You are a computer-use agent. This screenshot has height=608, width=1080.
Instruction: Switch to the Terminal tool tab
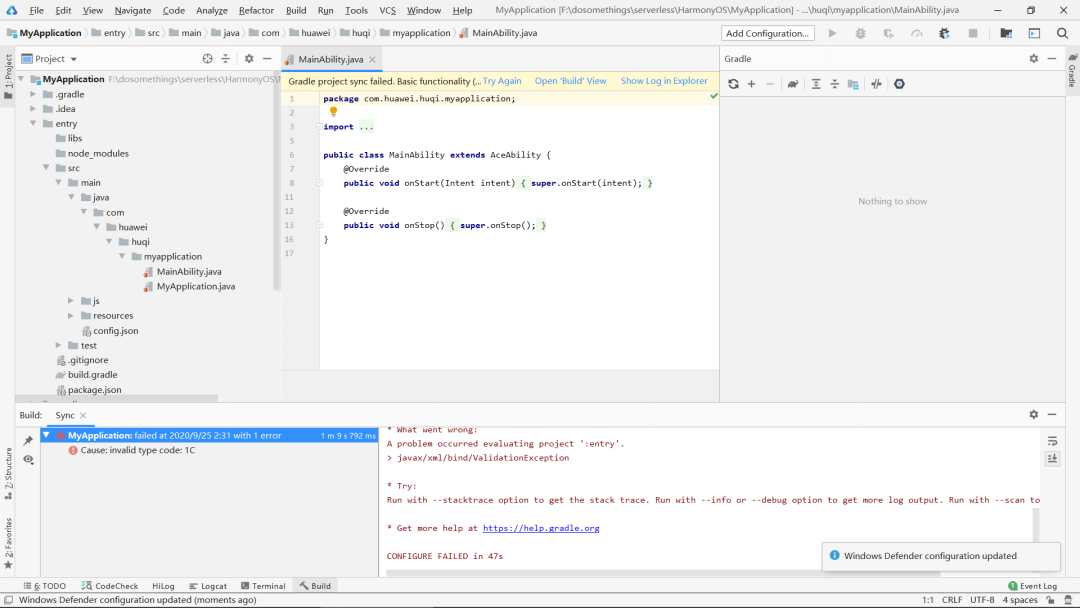pos(263,586)
